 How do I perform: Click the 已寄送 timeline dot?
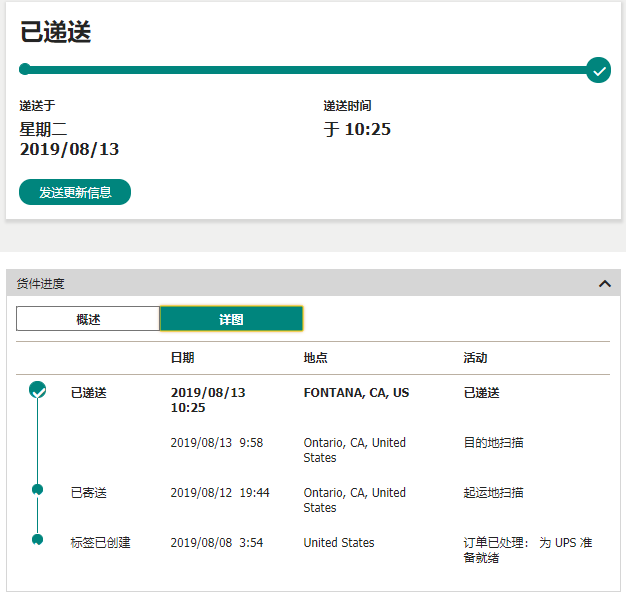(38, 489)
